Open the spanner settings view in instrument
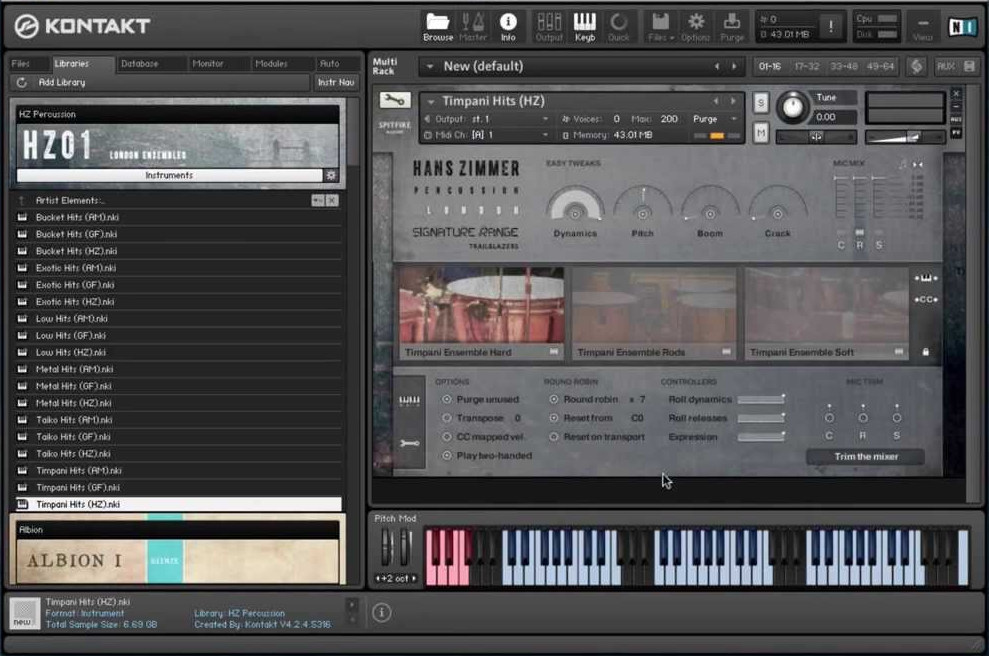The width and height of the screenshot is (989, 656). pos(409,443)
